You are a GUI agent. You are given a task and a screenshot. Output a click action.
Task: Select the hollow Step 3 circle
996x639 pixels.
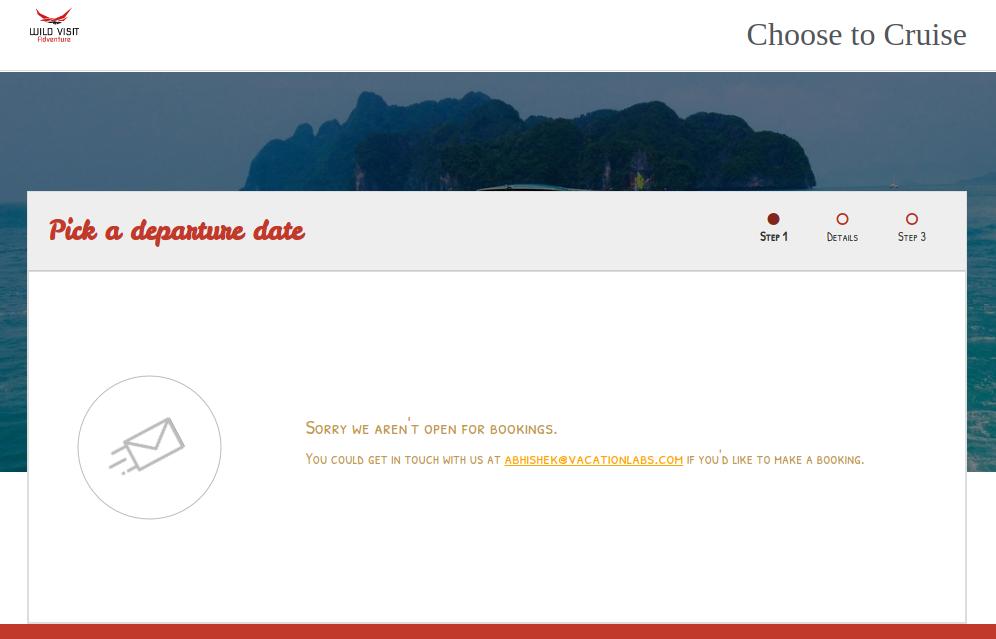pos(912,219)
